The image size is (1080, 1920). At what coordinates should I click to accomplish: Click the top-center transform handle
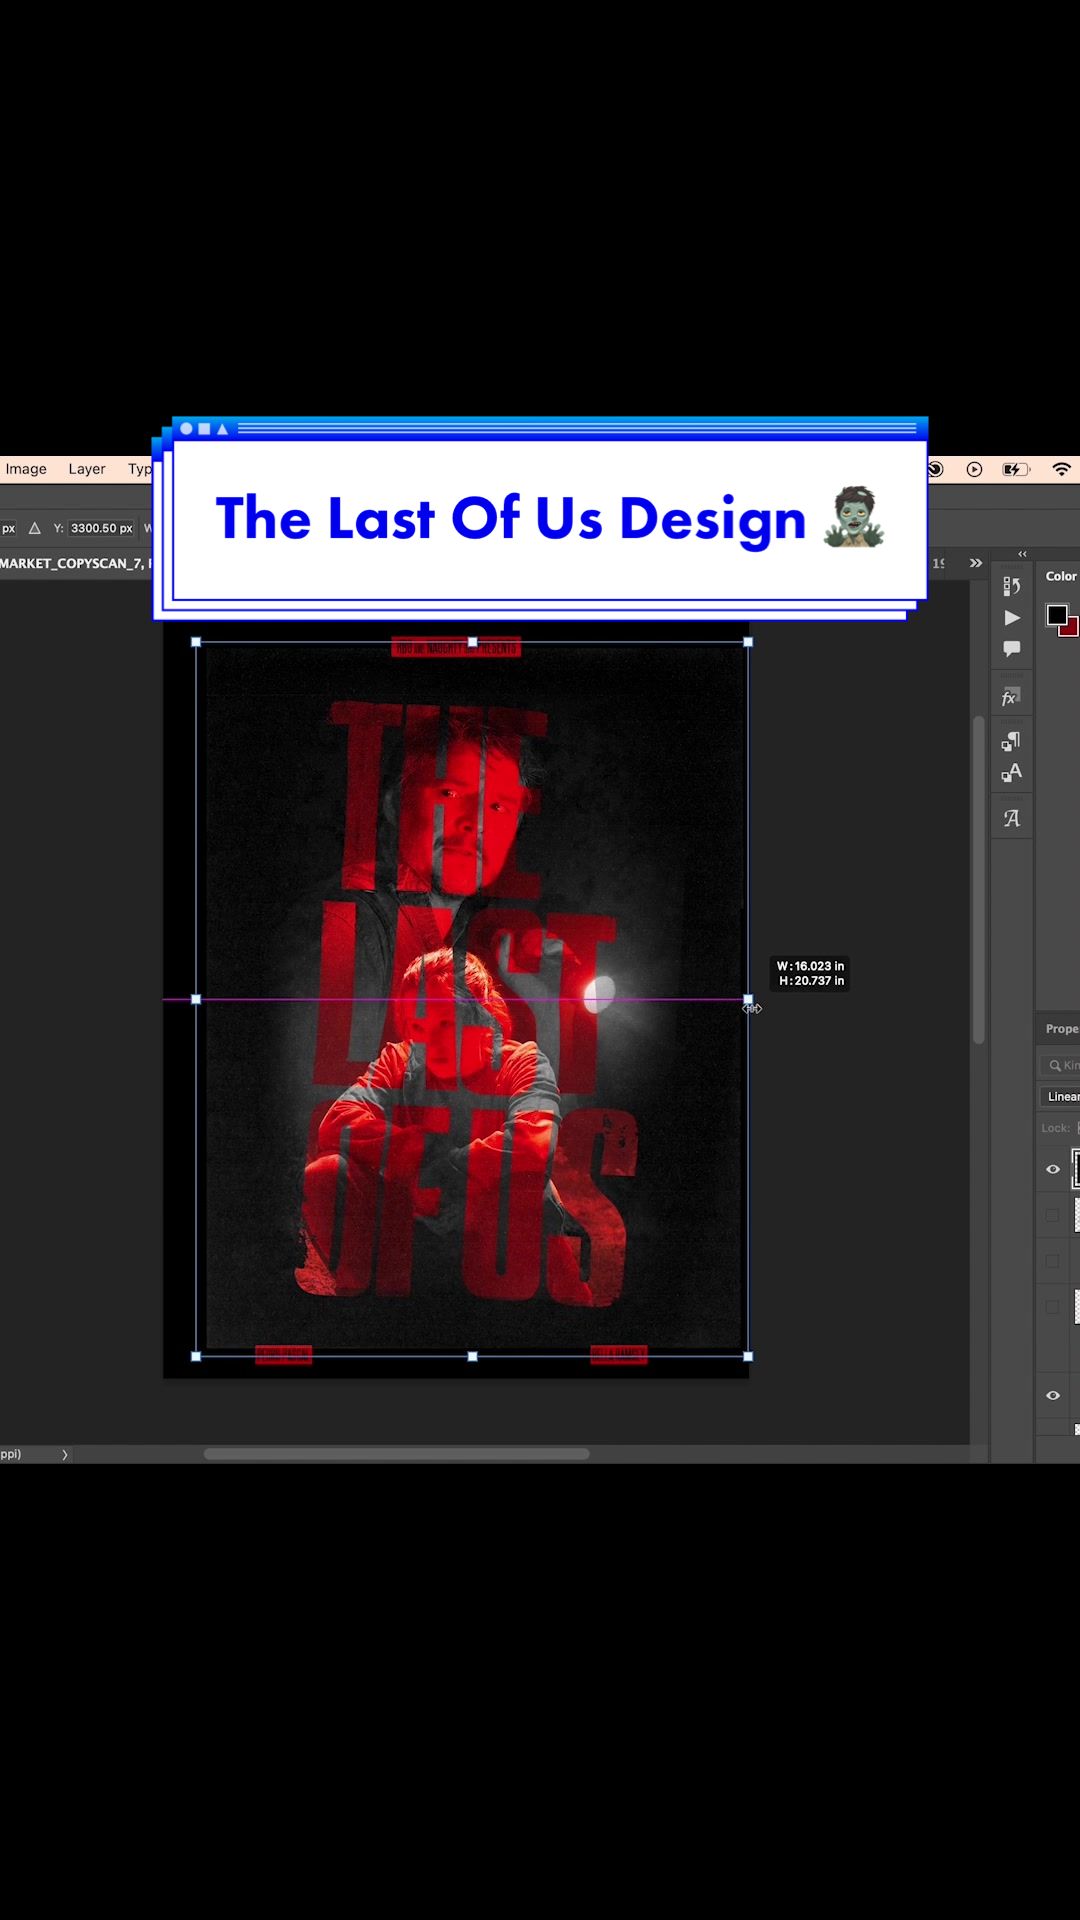click(472, 642)
